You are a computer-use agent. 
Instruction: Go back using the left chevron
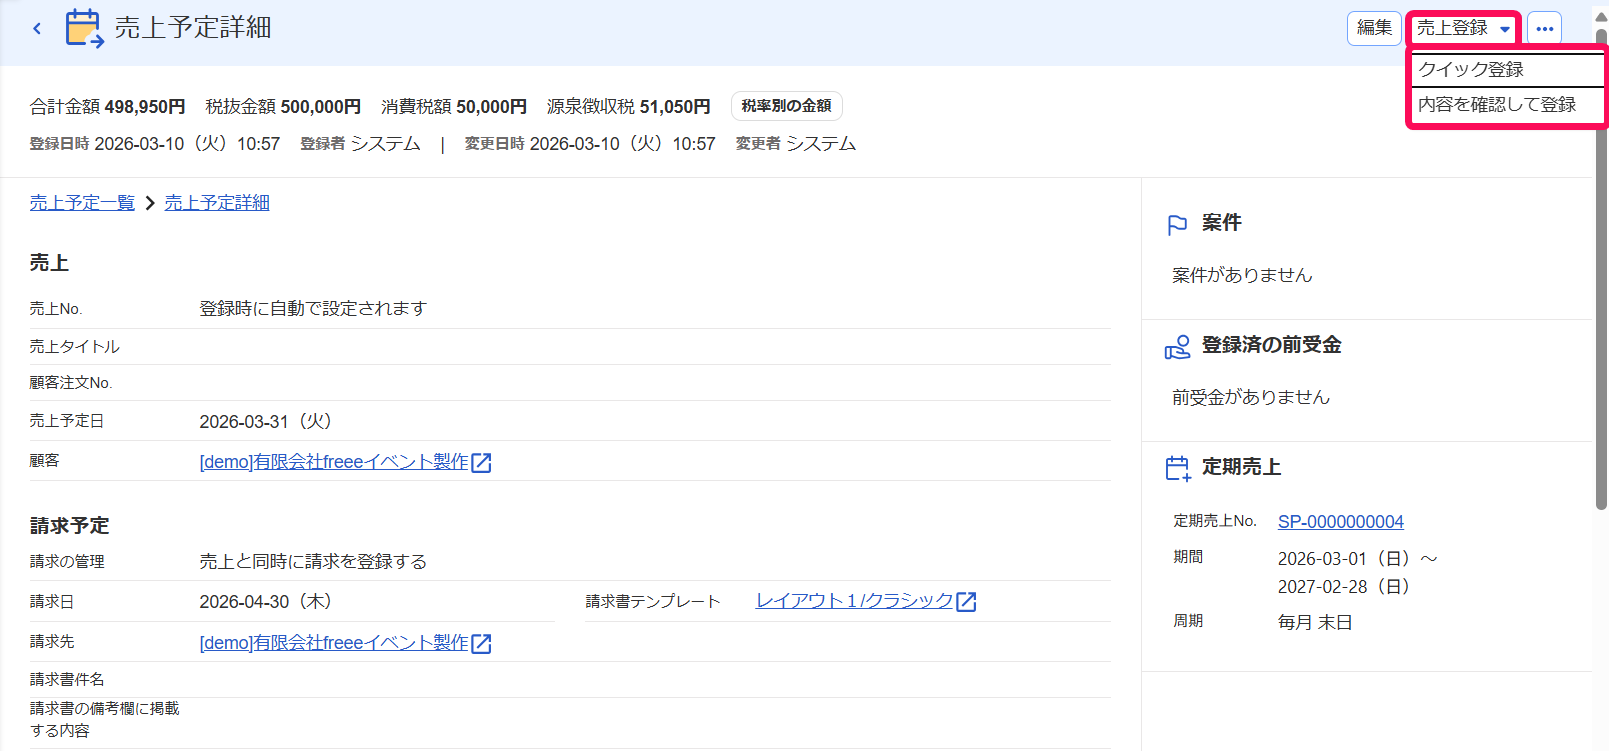[x=37, y=28]
